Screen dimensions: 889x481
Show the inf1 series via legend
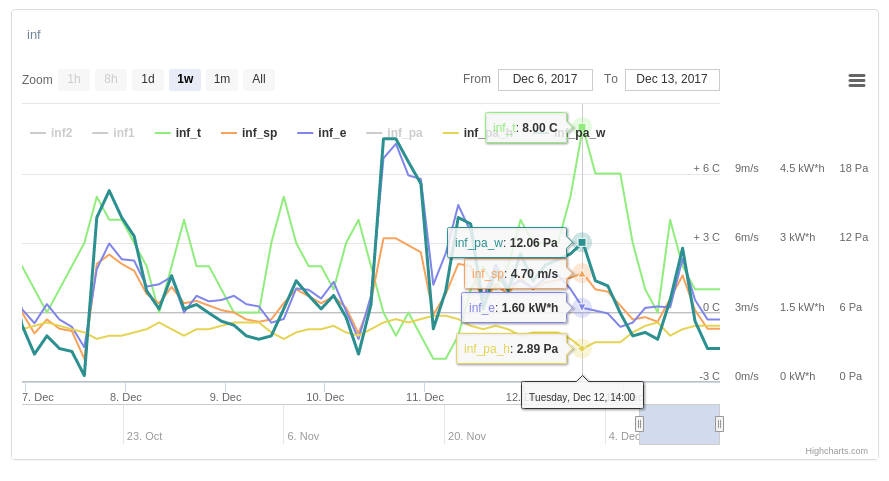[x=113, y=133]
